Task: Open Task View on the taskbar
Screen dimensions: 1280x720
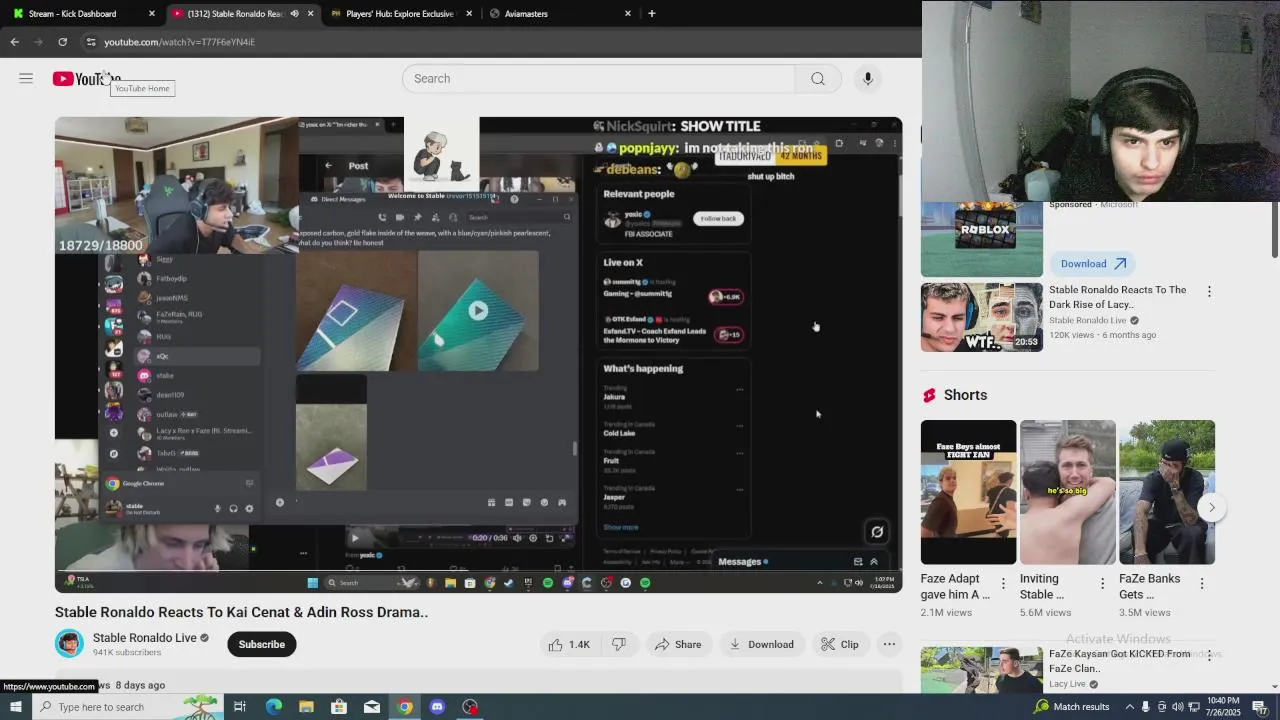Action: coord(240,707)
